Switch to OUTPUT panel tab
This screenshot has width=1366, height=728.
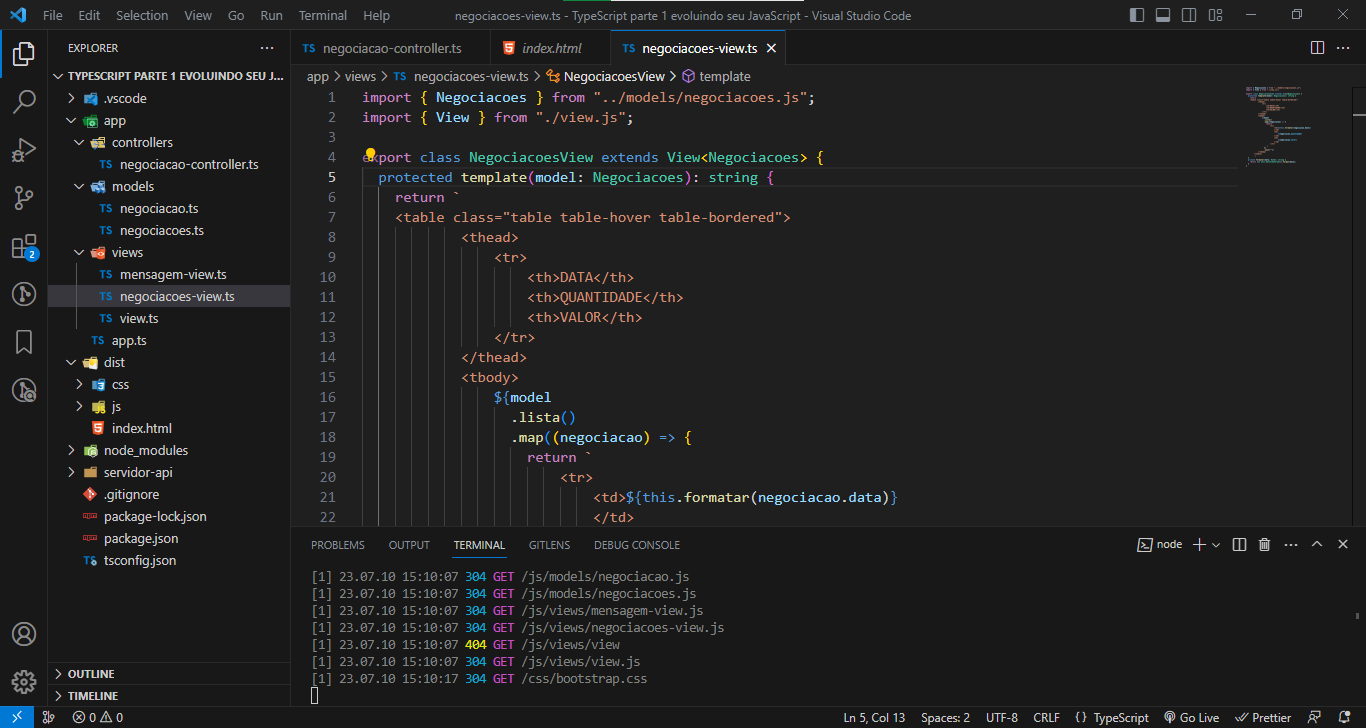[x=409, y=545]
